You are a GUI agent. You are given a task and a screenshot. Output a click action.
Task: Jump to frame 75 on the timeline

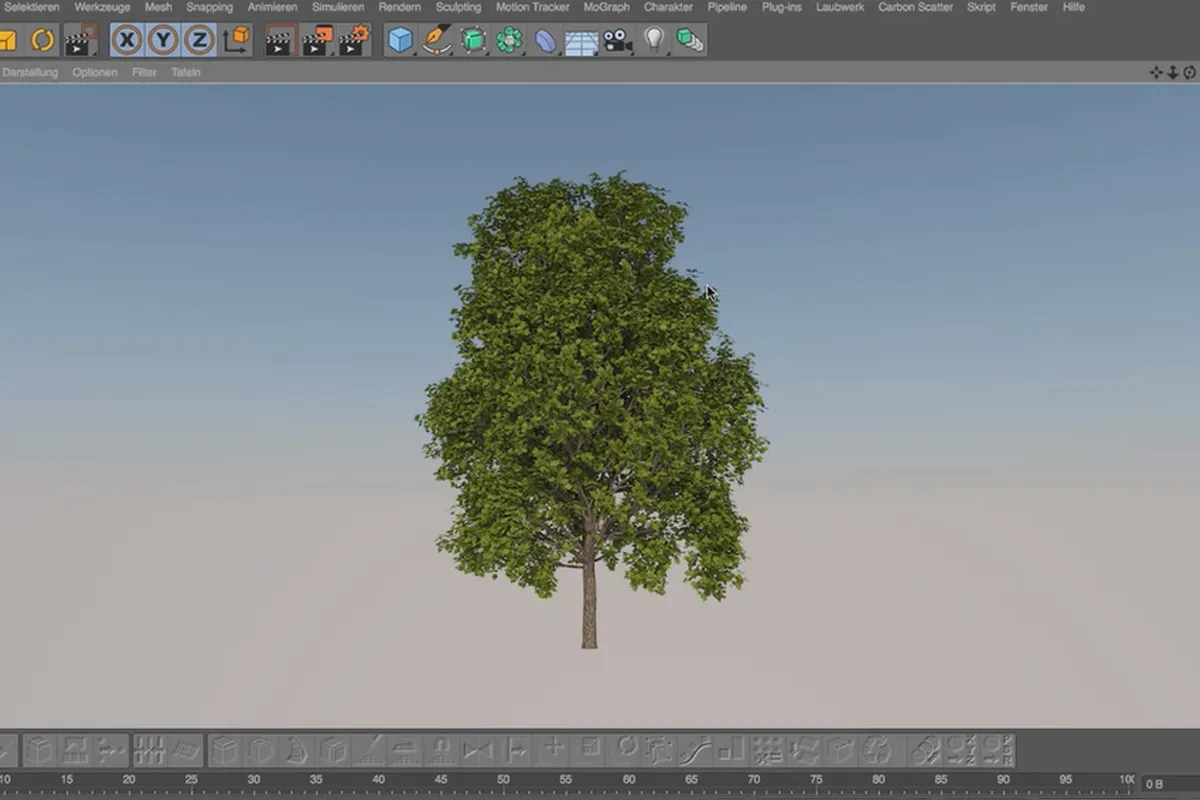(x=816, y=780)
